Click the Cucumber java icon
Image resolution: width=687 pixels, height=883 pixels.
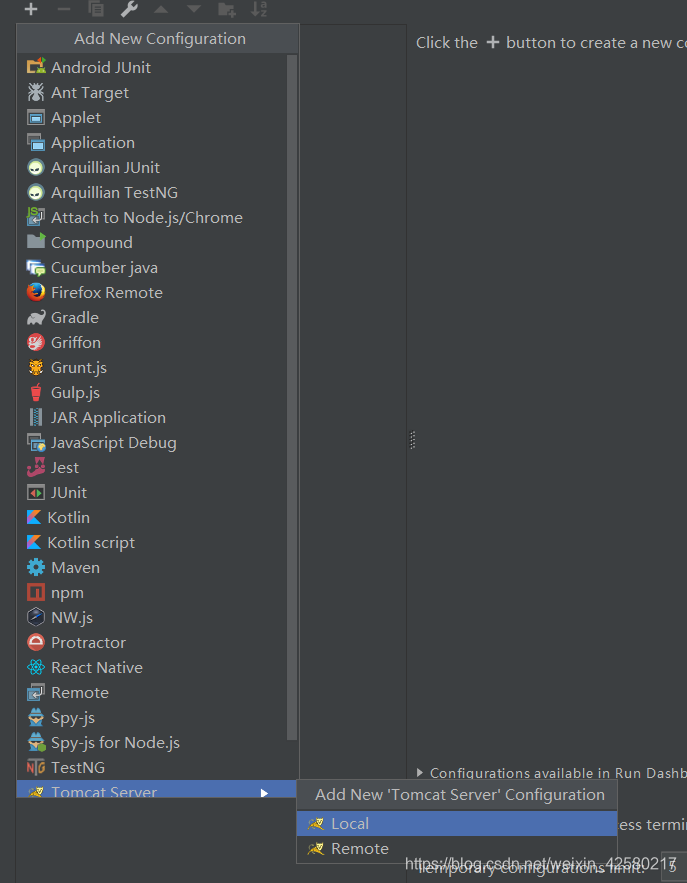[x=36, y=267]
